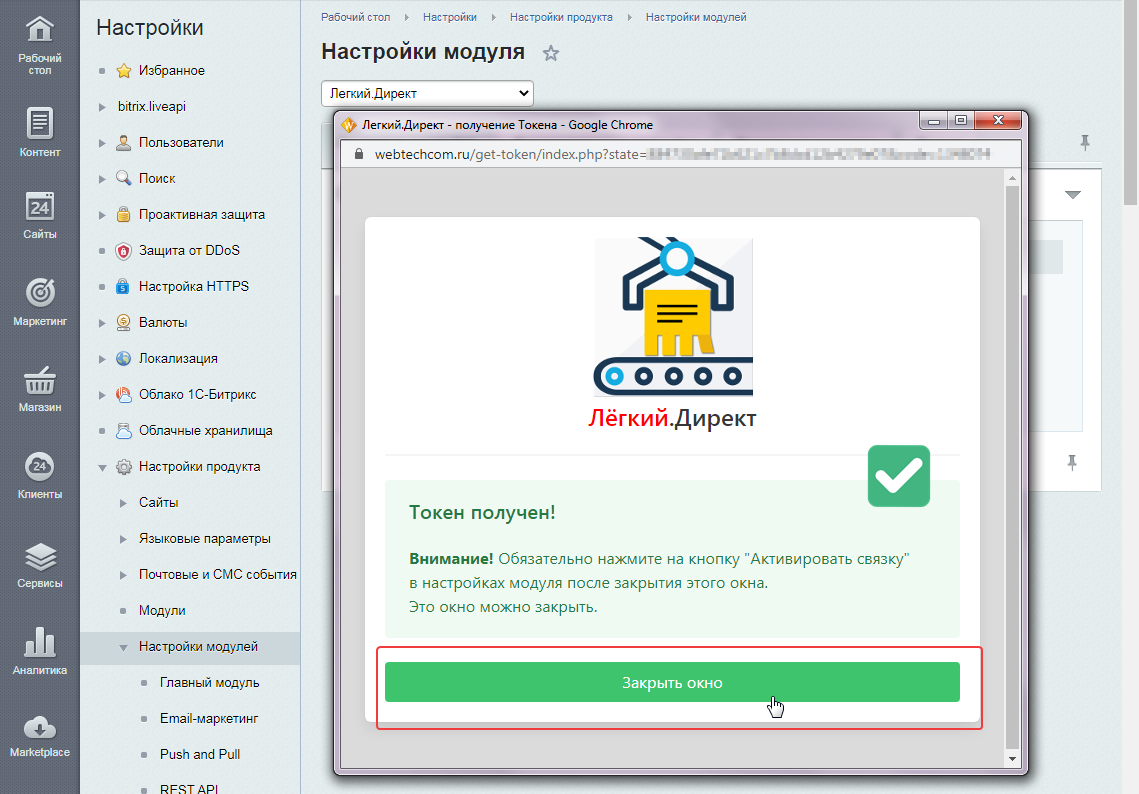Open the Клиенты section icon
Image resolution: width=1139 pixels, height=794 pixels.
(40, 466)
